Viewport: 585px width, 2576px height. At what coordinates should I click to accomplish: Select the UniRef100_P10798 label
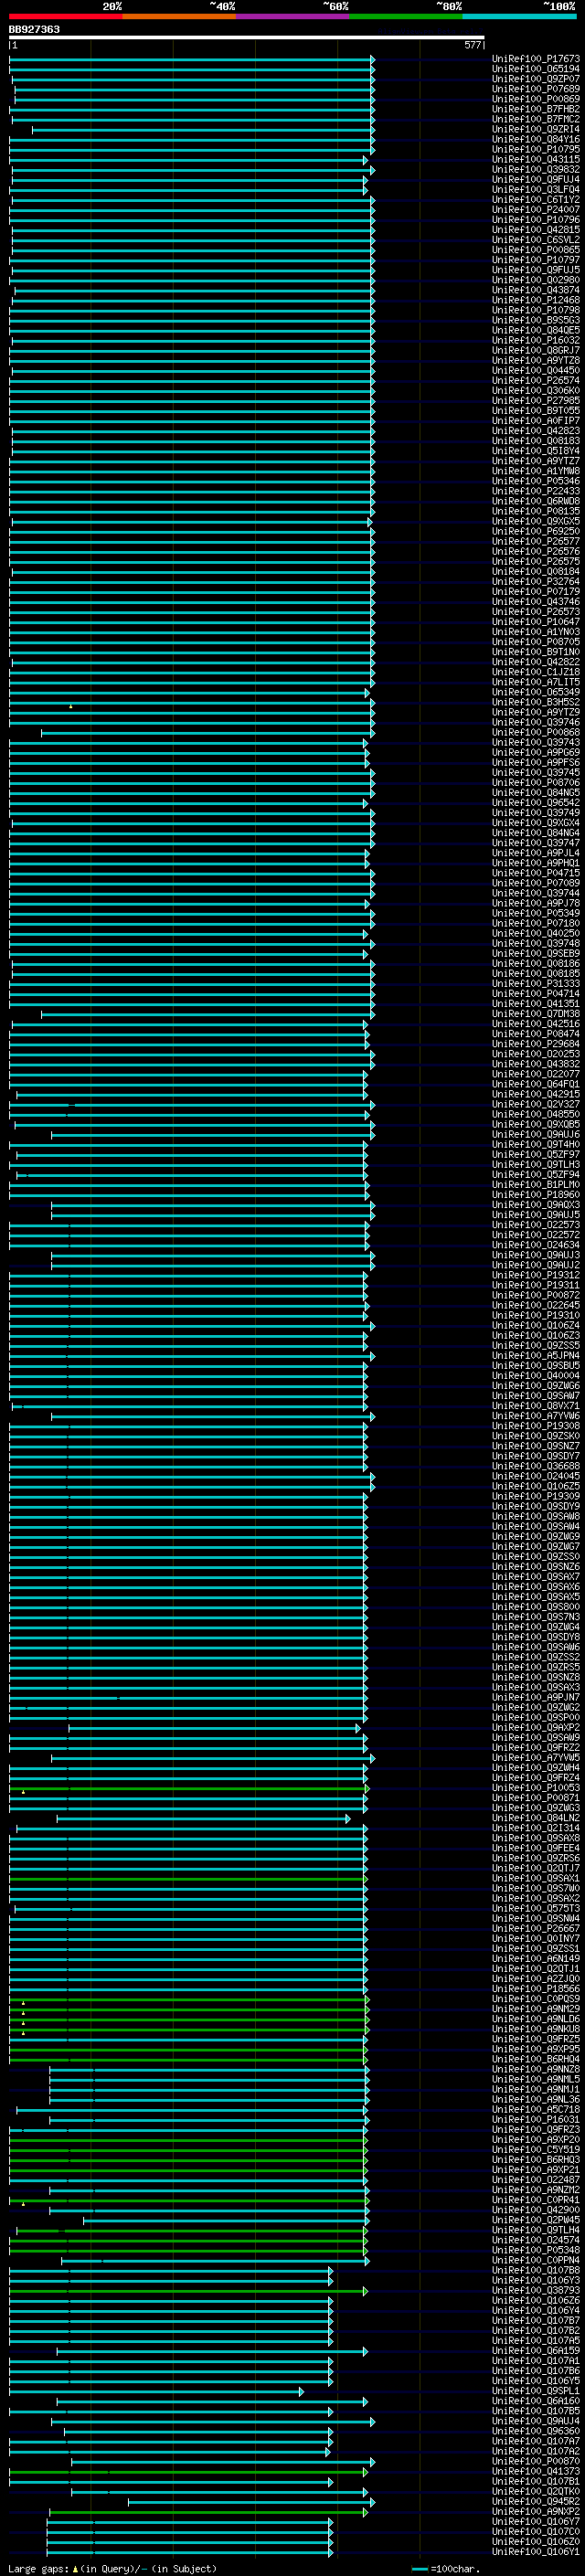pyautogui.click(x=536, y=310)
